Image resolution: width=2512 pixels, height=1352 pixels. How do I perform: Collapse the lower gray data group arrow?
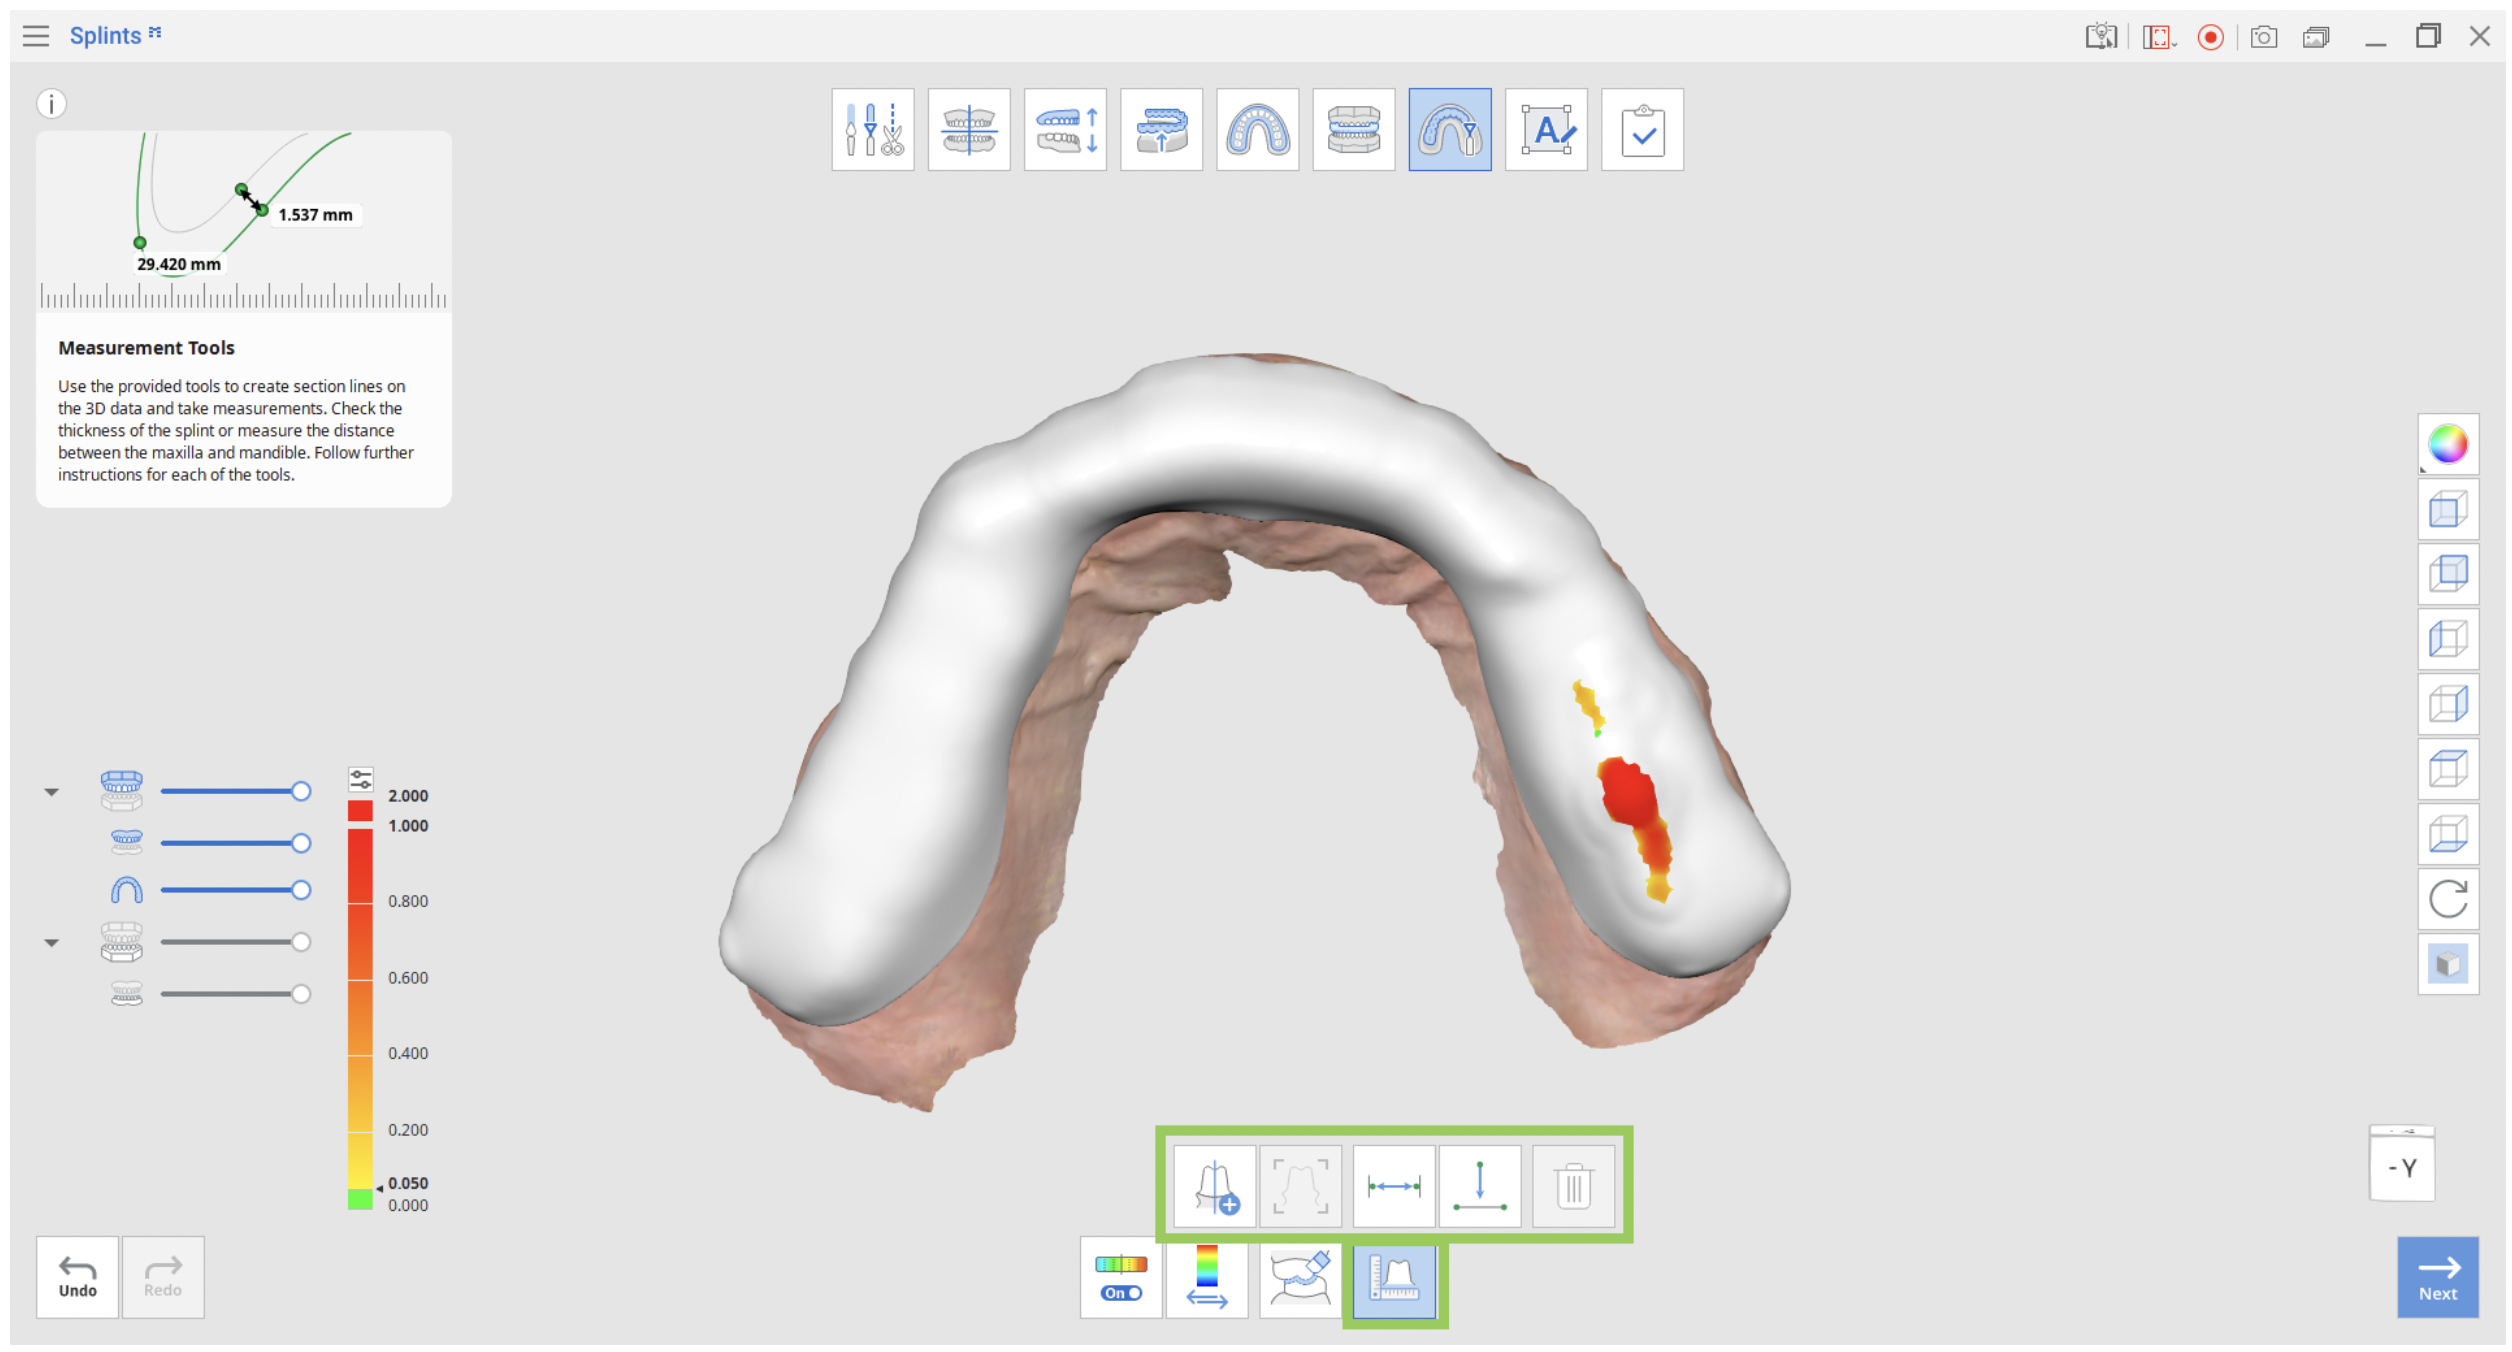pos(52,942)
